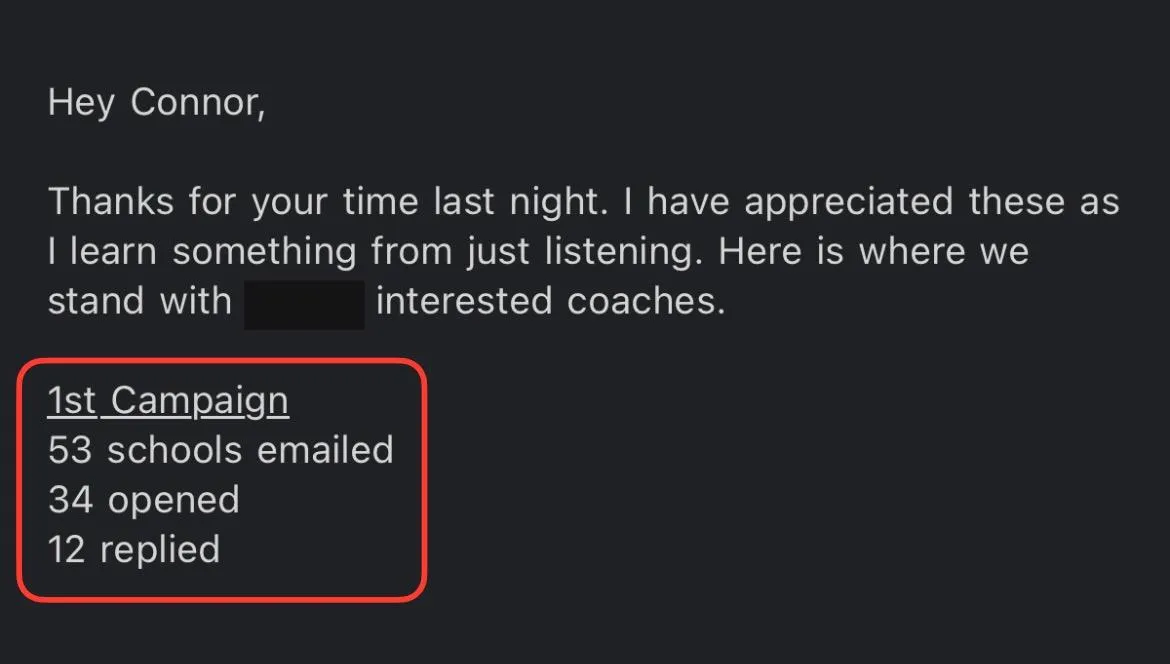Click the number 12 in campaign stats
This screenshot has height=664, width=1170.
point(66,550)
